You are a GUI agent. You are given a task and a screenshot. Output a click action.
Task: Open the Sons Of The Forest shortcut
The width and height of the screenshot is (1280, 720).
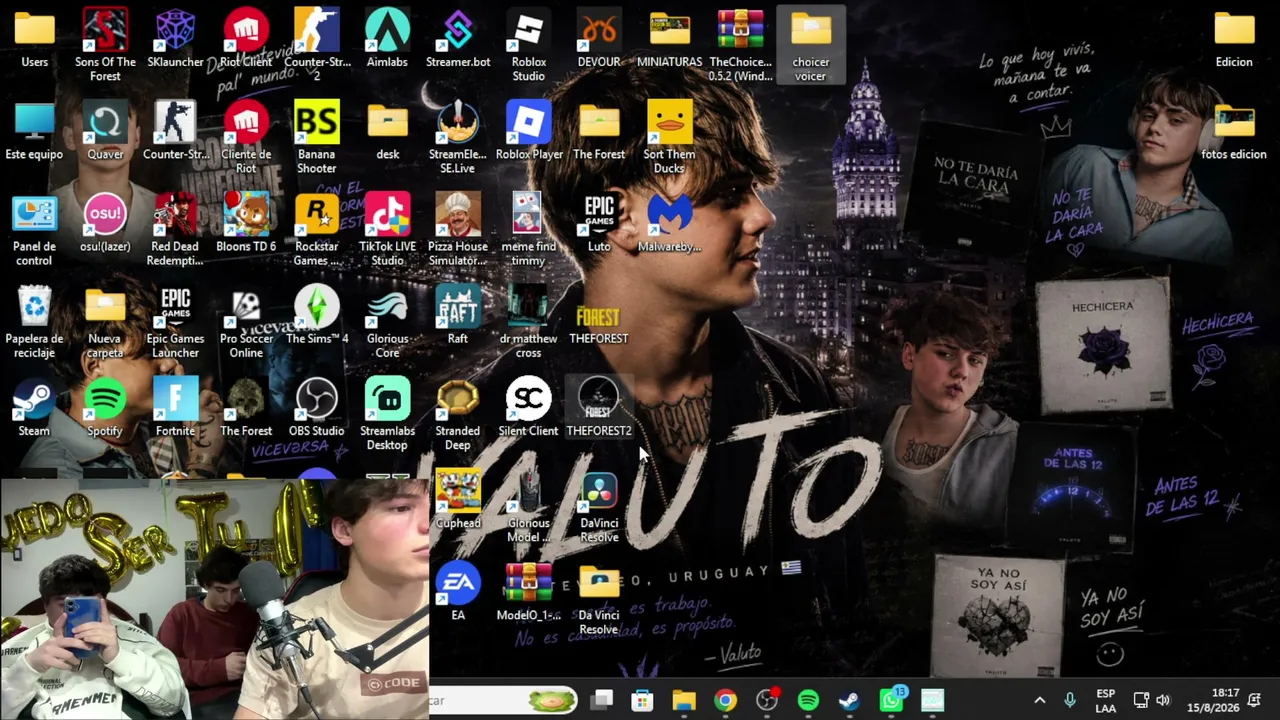[105, 45]
